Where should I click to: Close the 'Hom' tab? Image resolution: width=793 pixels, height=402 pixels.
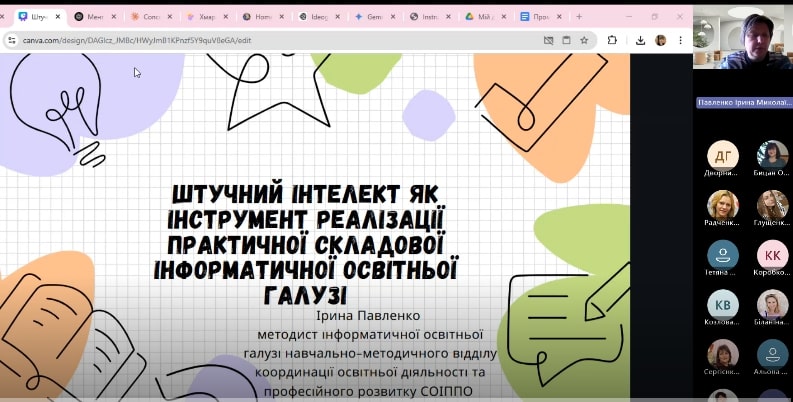click(281, 17)
